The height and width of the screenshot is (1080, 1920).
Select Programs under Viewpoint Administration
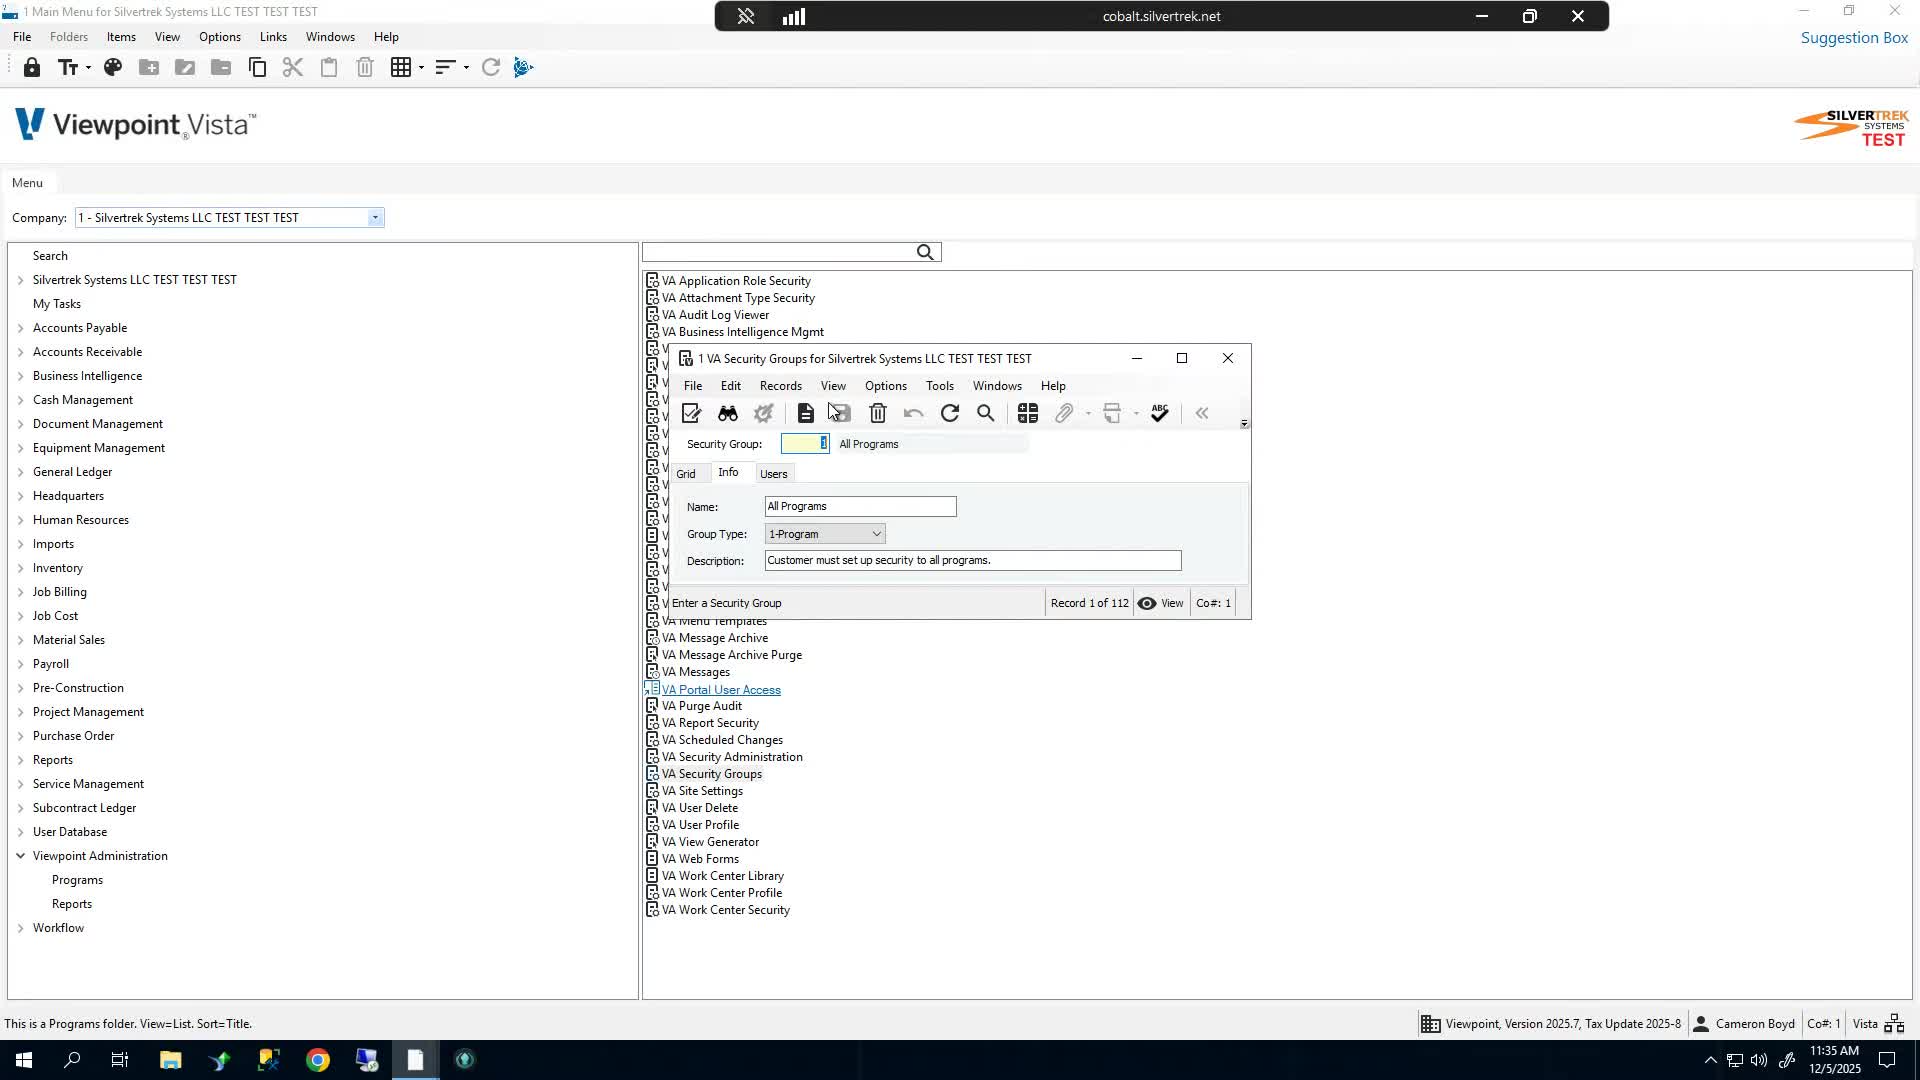pyautogui.click(x=77, y=880)
